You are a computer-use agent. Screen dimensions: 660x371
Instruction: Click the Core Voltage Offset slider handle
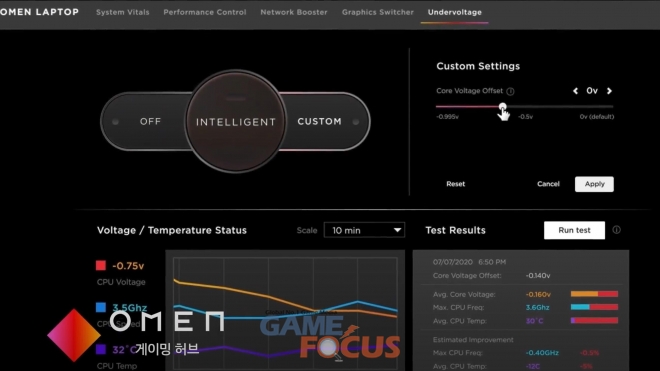click(502, 107)
